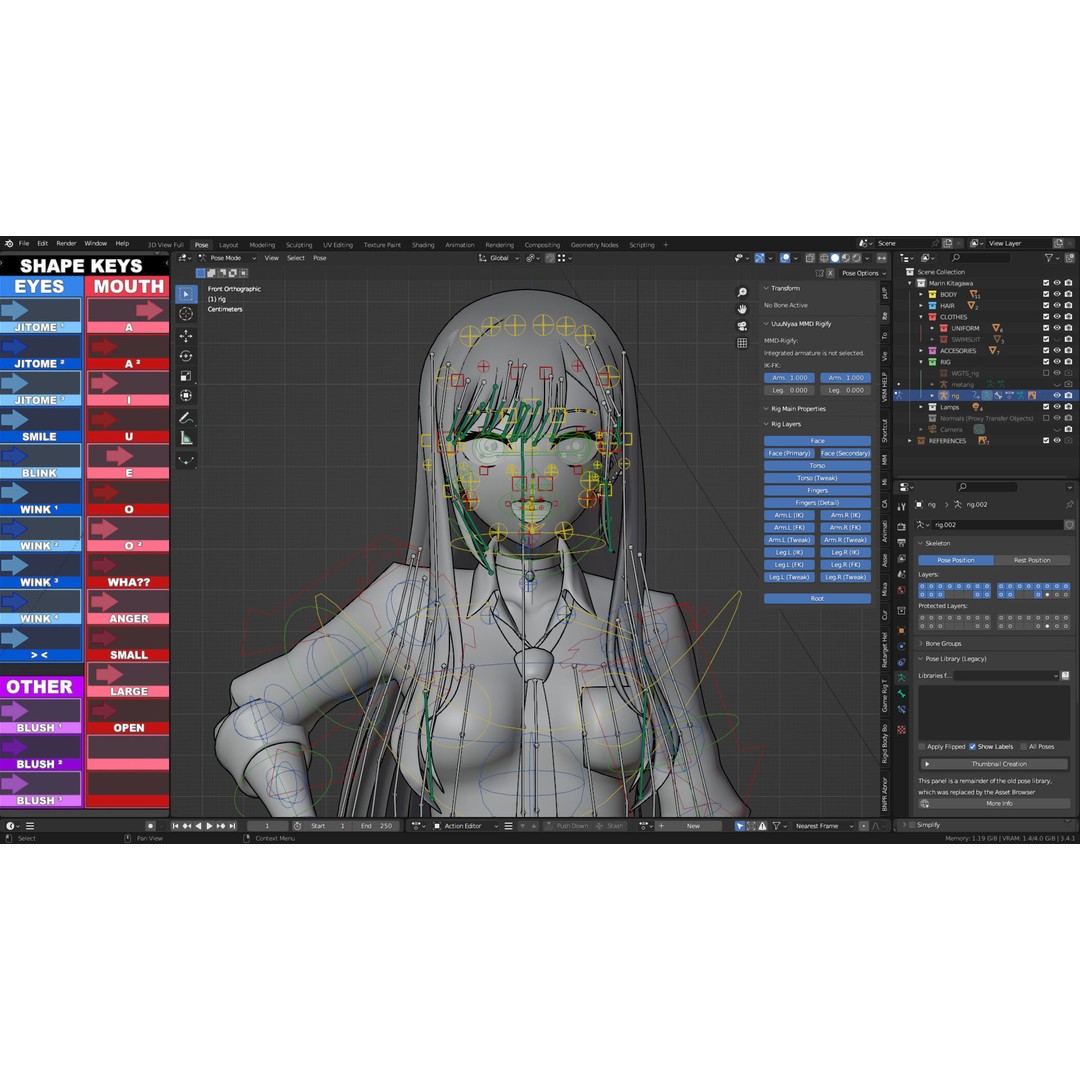Open the Nearest Frame snapping dropdown
The width and height of the screenshot is (1080, 1080).
click(x=823, y=826)
